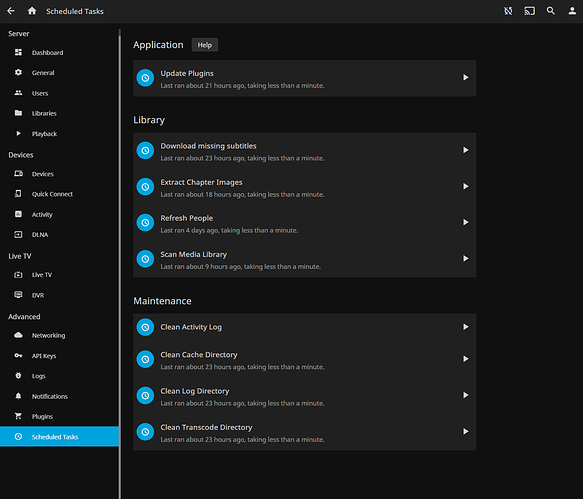Click the Plugins cart icon
This screenshot has width=583, height=499.
(x=18, y=416)
